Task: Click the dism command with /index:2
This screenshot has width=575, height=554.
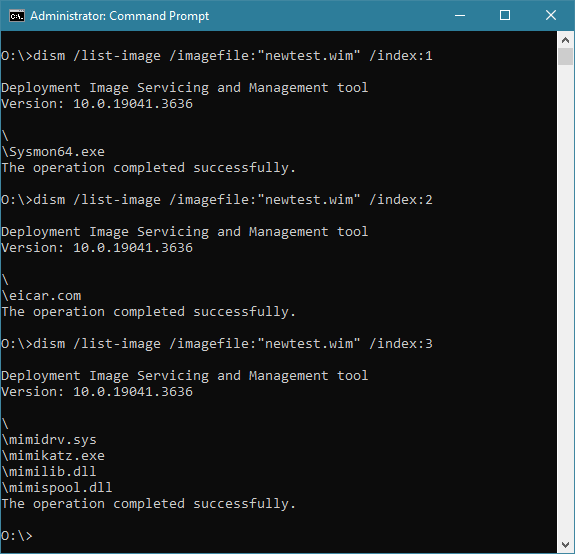Action: pyautogui.click(x=217, y=200)
